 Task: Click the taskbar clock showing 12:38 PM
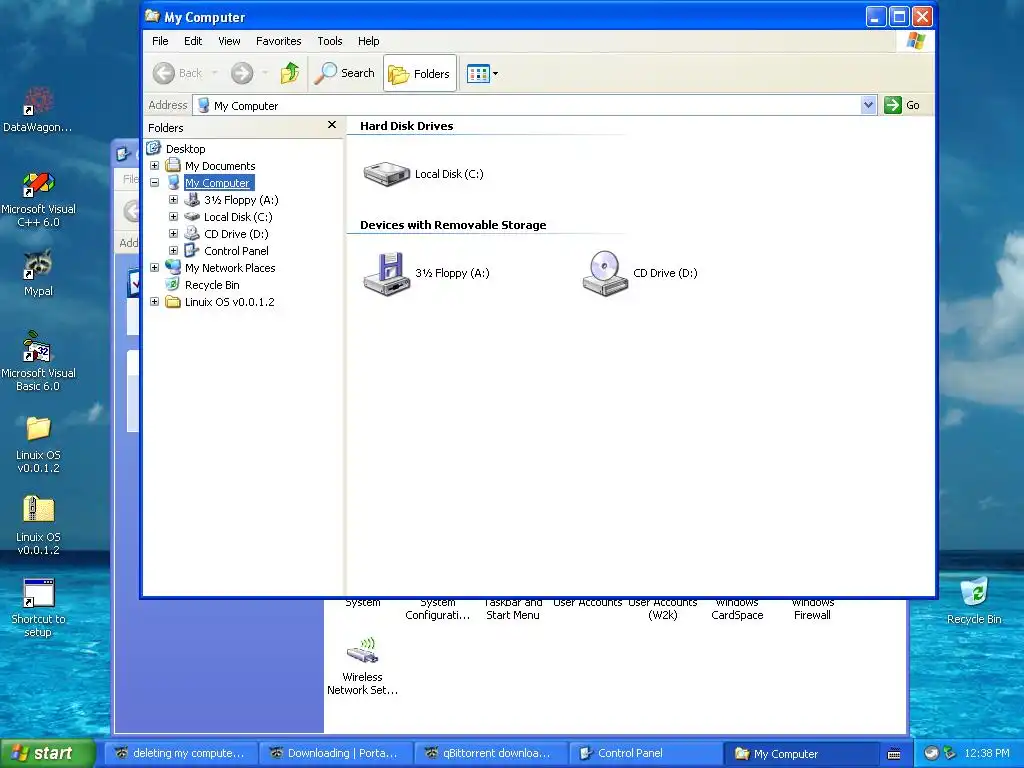pyautogui.click(x=987, y=753)
